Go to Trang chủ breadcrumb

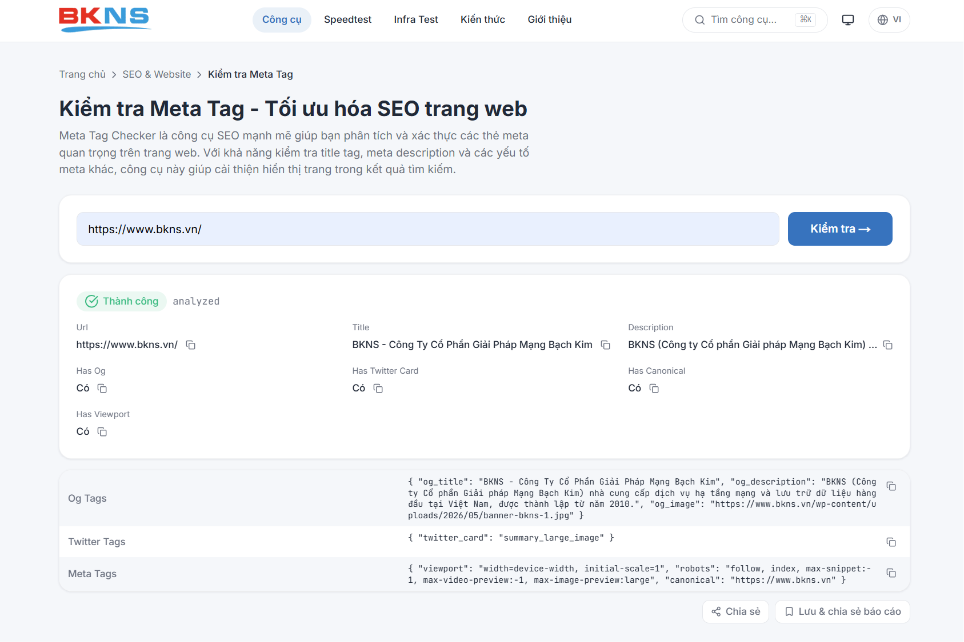(x=82, y=74)
